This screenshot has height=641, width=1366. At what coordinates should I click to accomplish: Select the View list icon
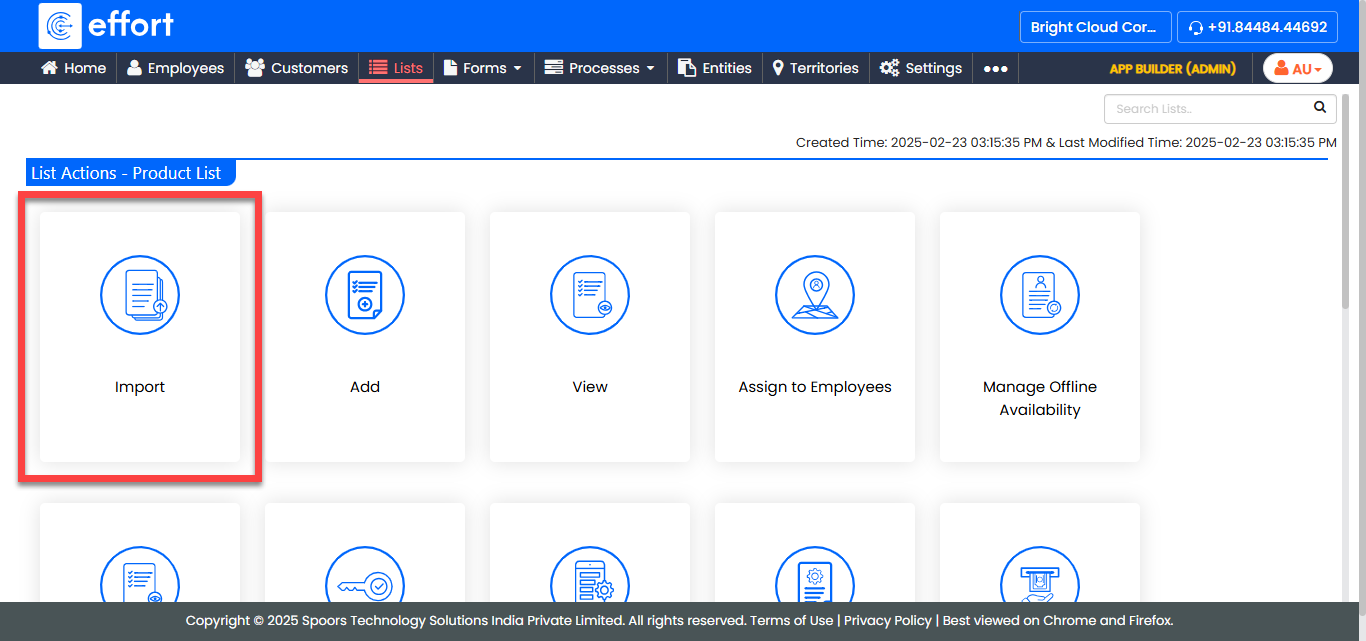[590, 295]
